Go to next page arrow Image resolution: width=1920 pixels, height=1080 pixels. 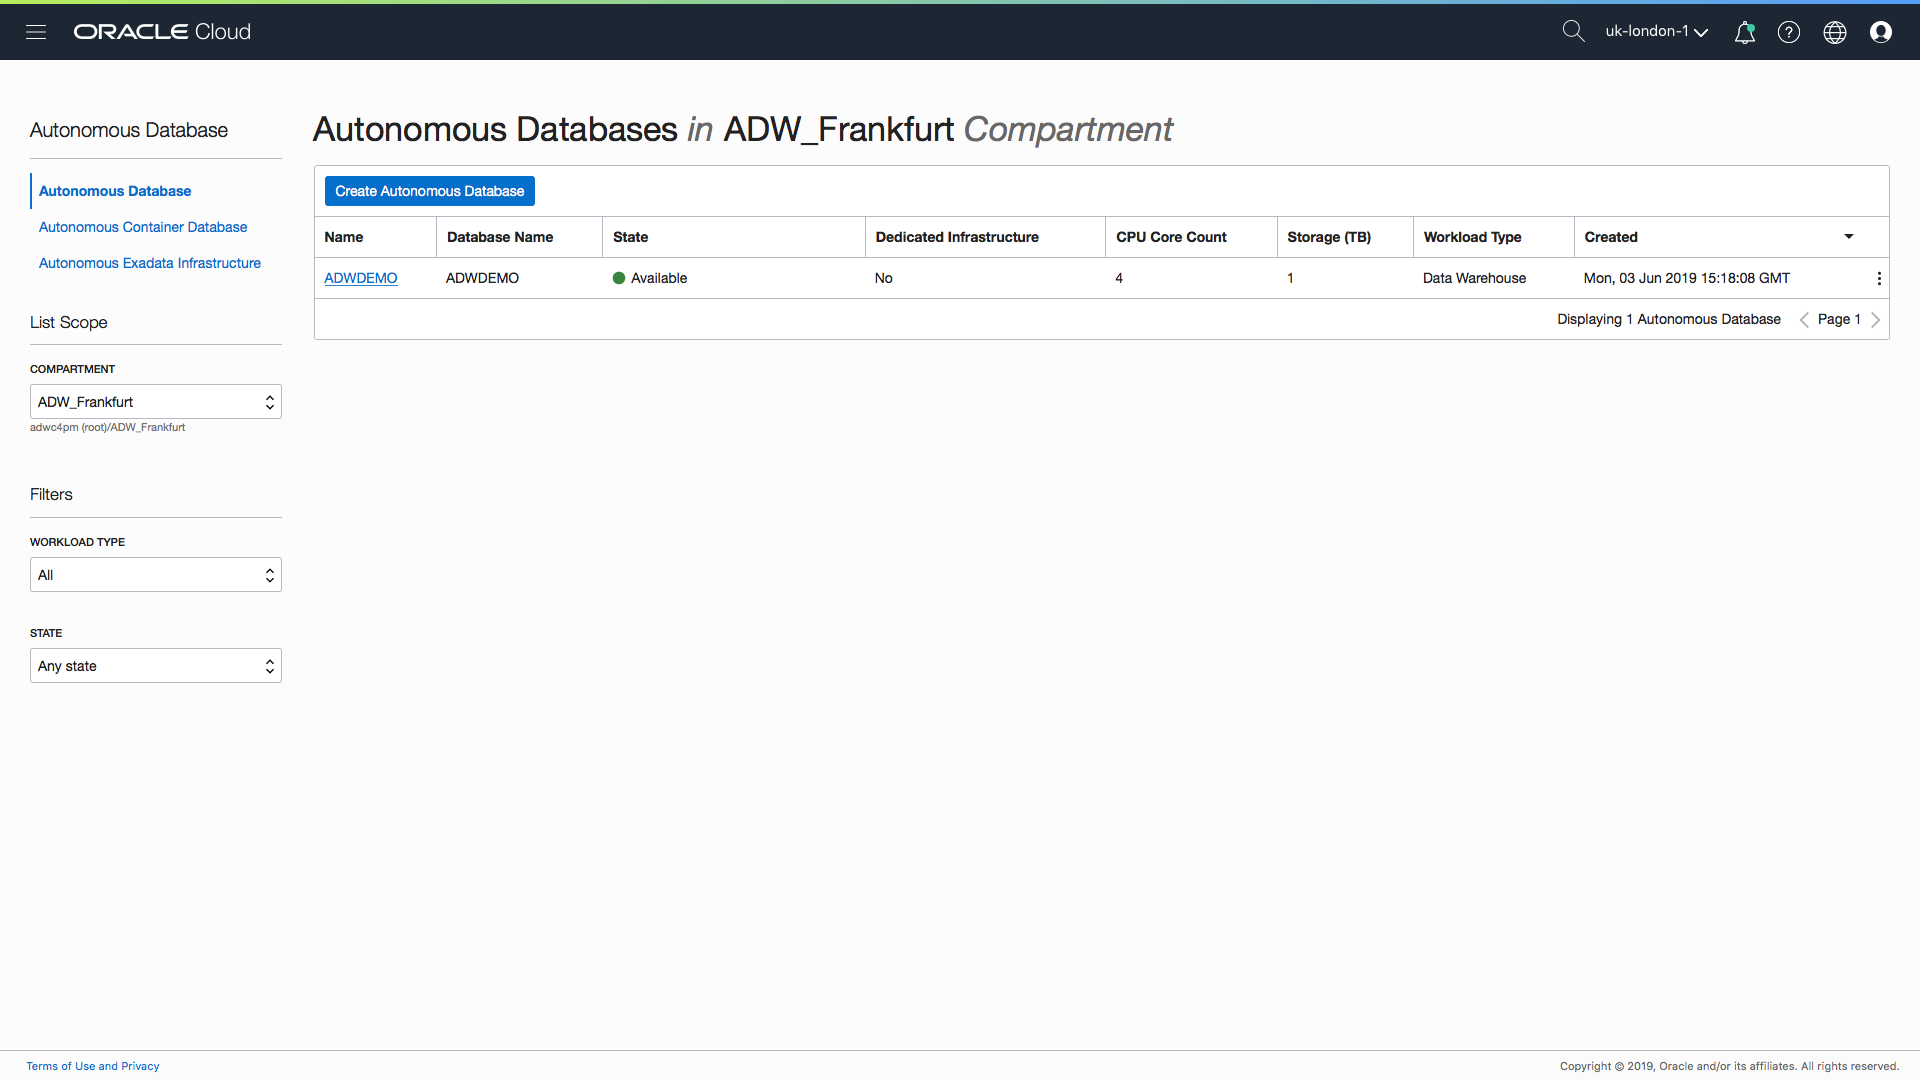[x=1876, y=320]
